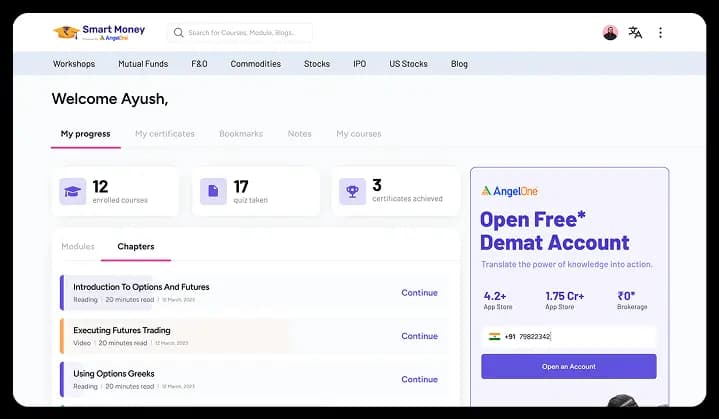Continue Using Options Greeks chapter
Viewport: 719px width, 419px height.
[x=420, y=379]
